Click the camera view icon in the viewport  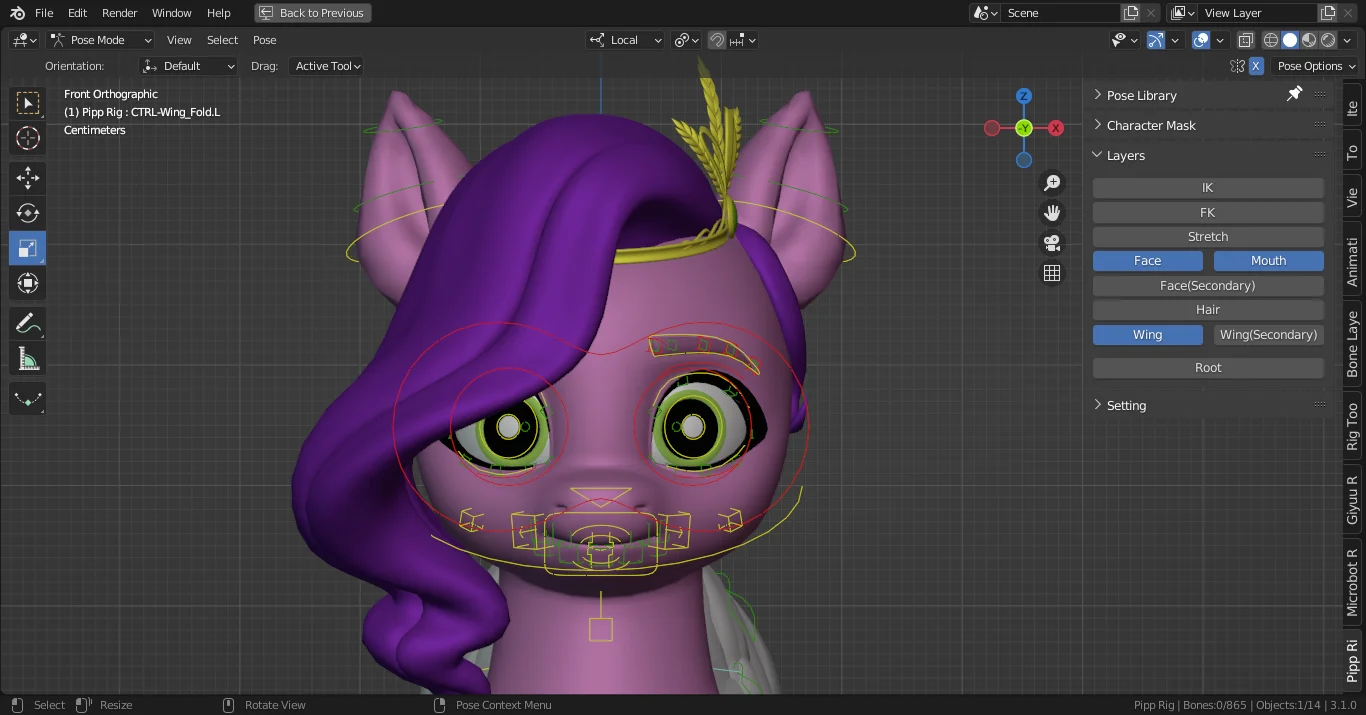(1052, 242)
